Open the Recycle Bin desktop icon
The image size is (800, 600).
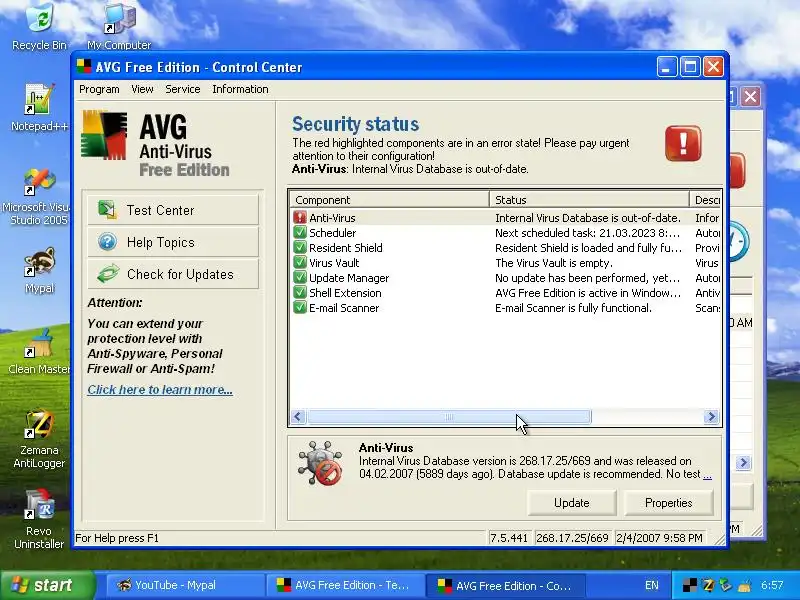click(x=39, y=27)
